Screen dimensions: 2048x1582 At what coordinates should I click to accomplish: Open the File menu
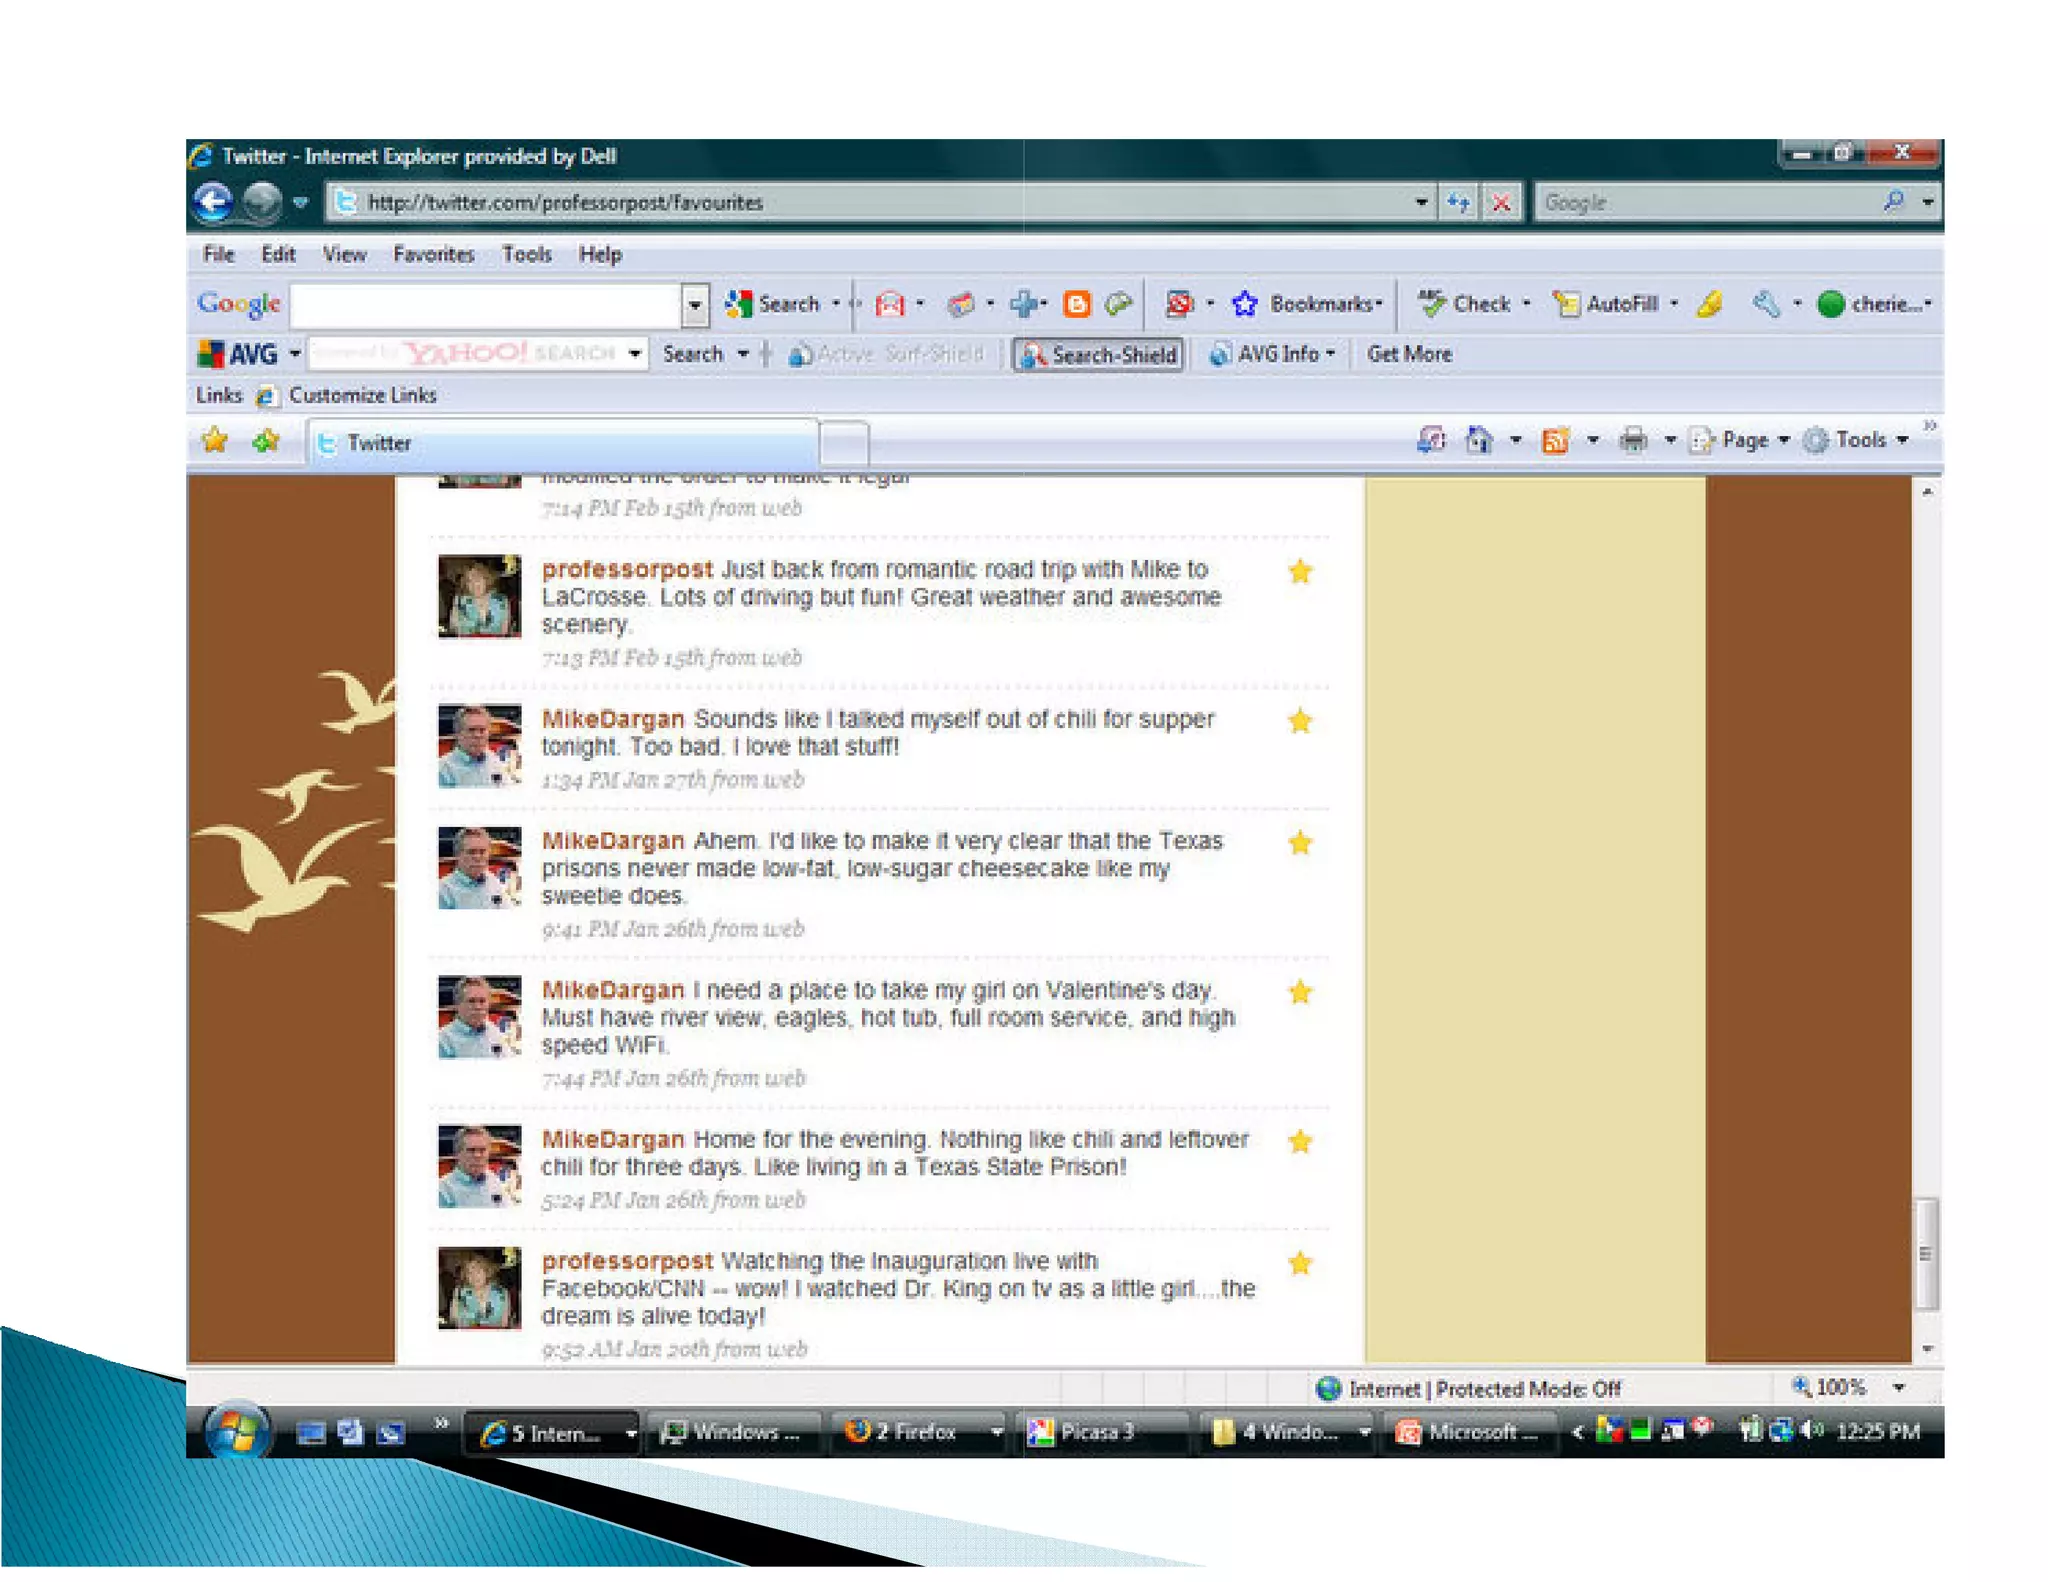click(218, 254)
